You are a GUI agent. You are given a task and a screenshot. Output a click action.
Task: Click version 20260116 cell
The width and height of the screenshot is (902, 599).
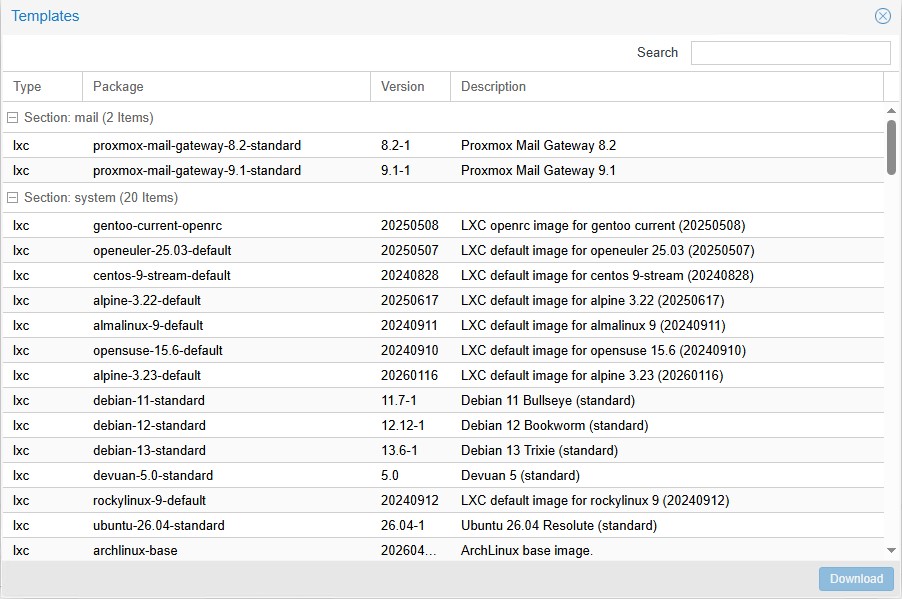click(x=409, y=376)
